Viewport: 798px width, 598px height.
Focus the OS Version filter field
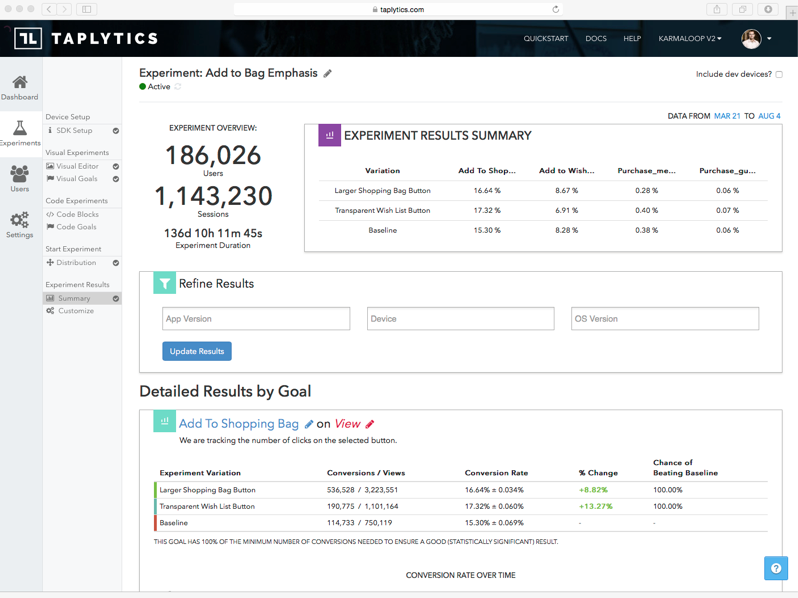(x=665, y=319)
